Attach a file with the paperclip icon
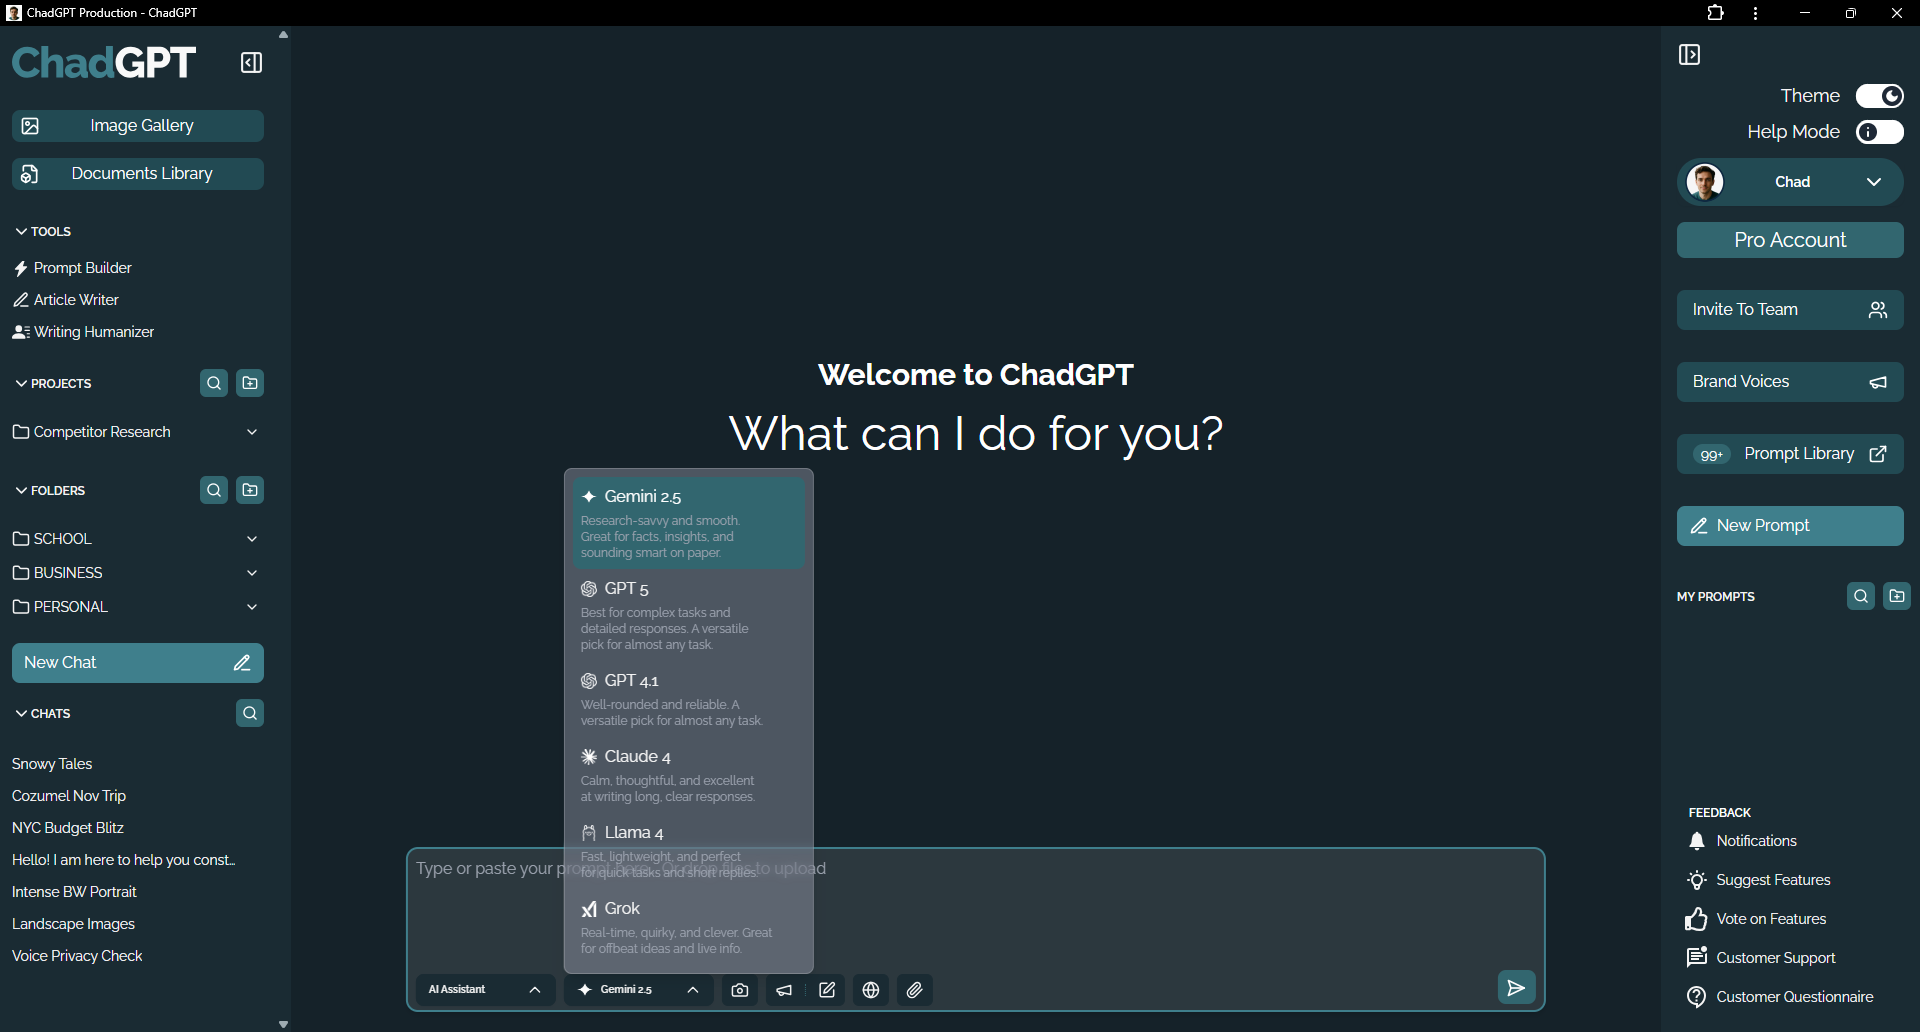 tap(914, 989)
